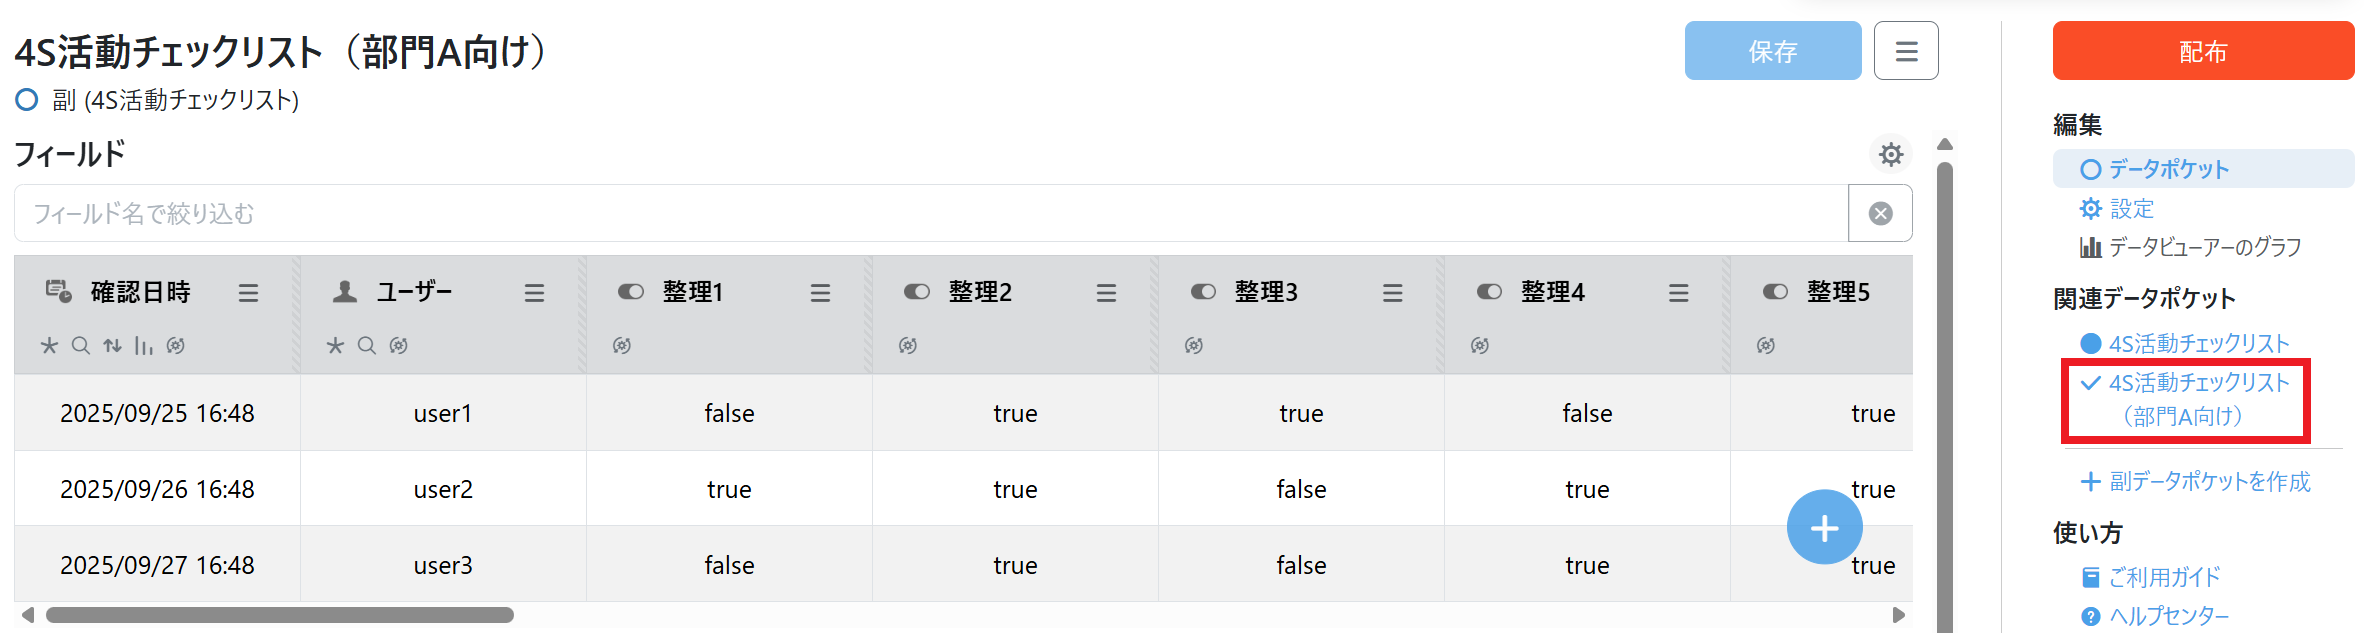The image size is (2364, 633).
Task: Click the orange 配布 button
Action: click(2202, 51)
